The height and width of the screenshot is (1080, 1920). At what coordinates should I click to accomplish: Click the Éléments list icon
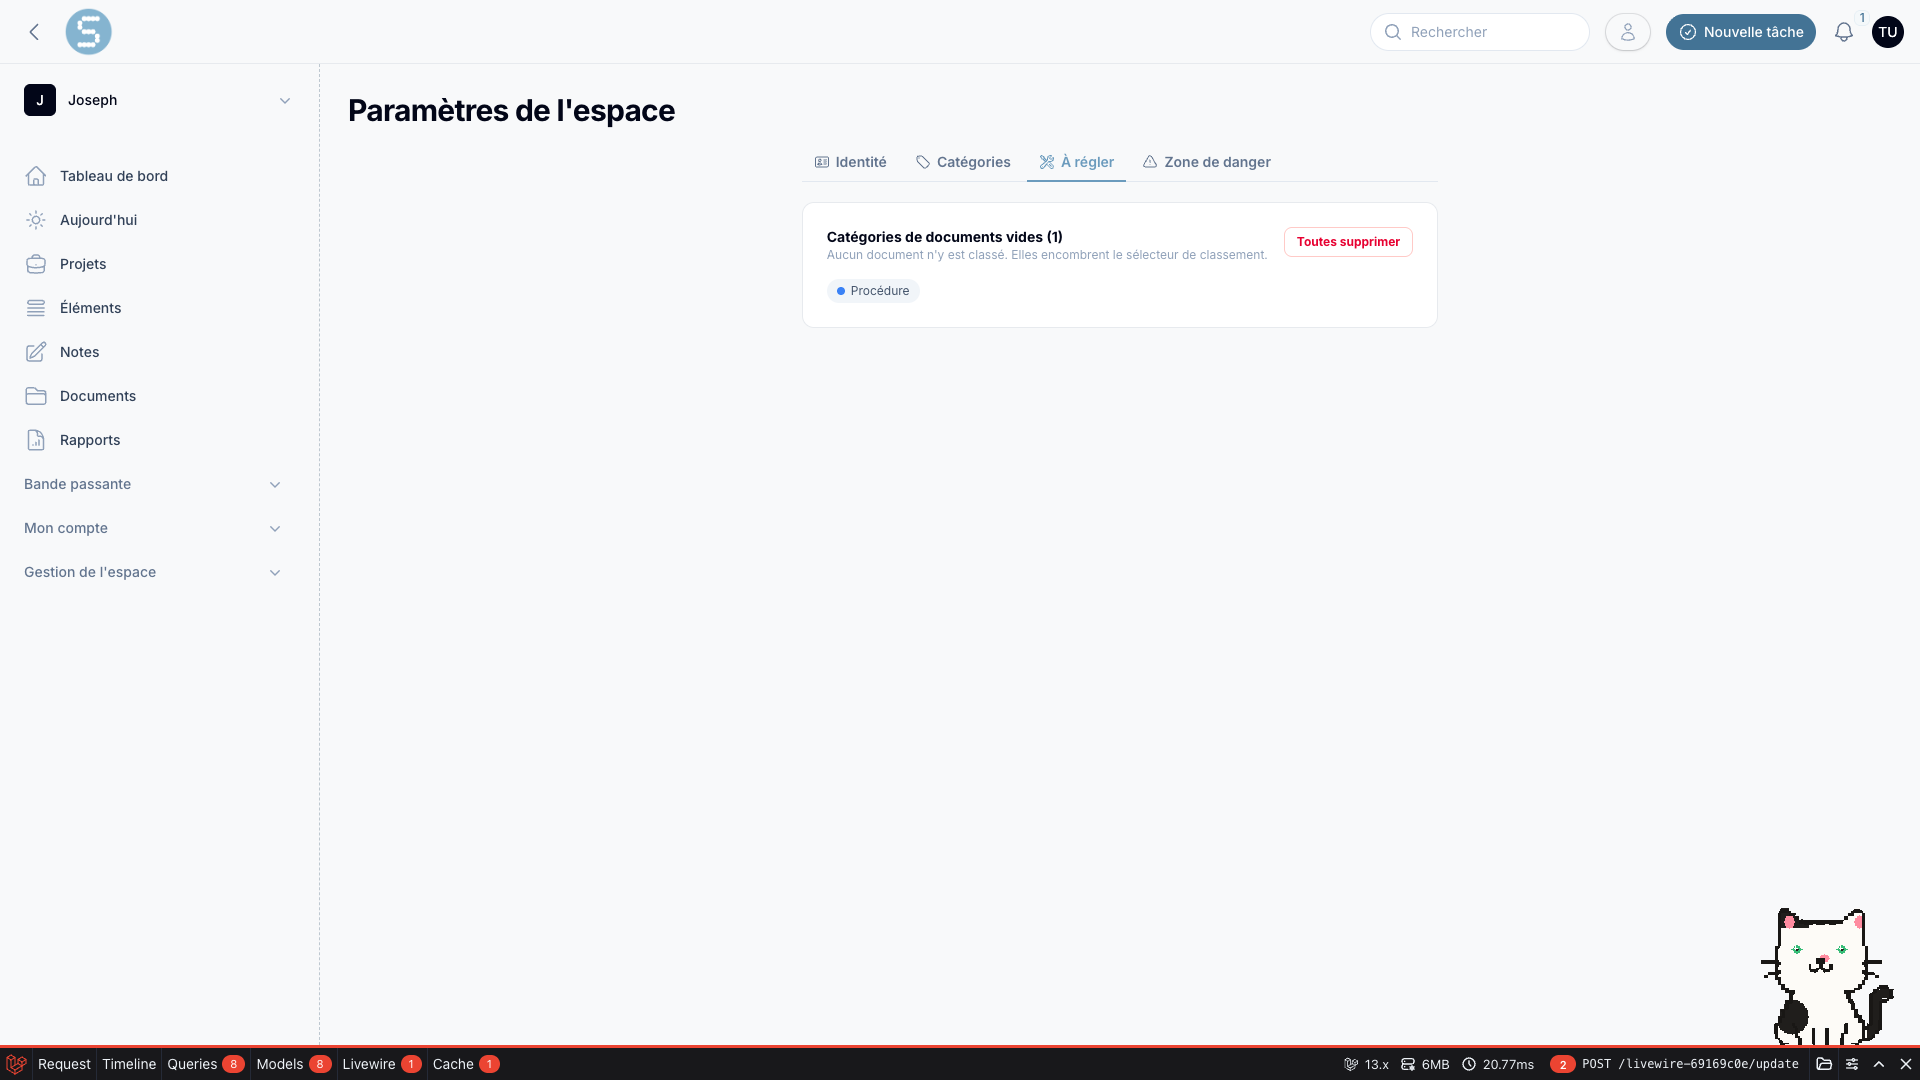pos(36,308)
